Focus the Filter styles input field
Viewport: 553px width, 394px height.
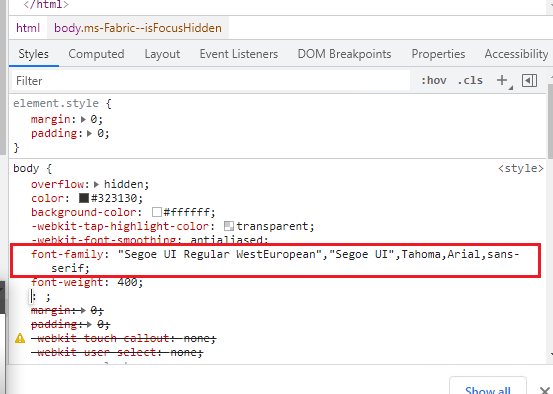[x=211, y=81]
